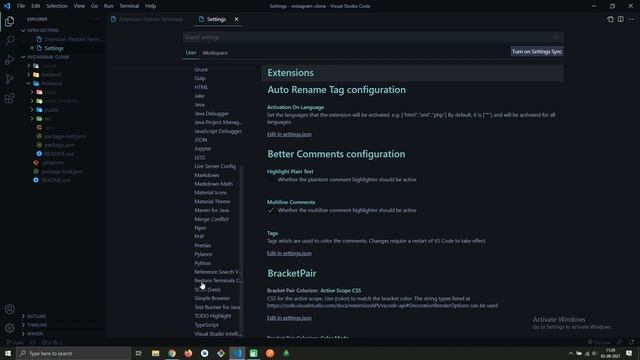640x360 pixels.
Task: Open the Windows Start menu
Action: pyautogui.click(x=8, y=353)
